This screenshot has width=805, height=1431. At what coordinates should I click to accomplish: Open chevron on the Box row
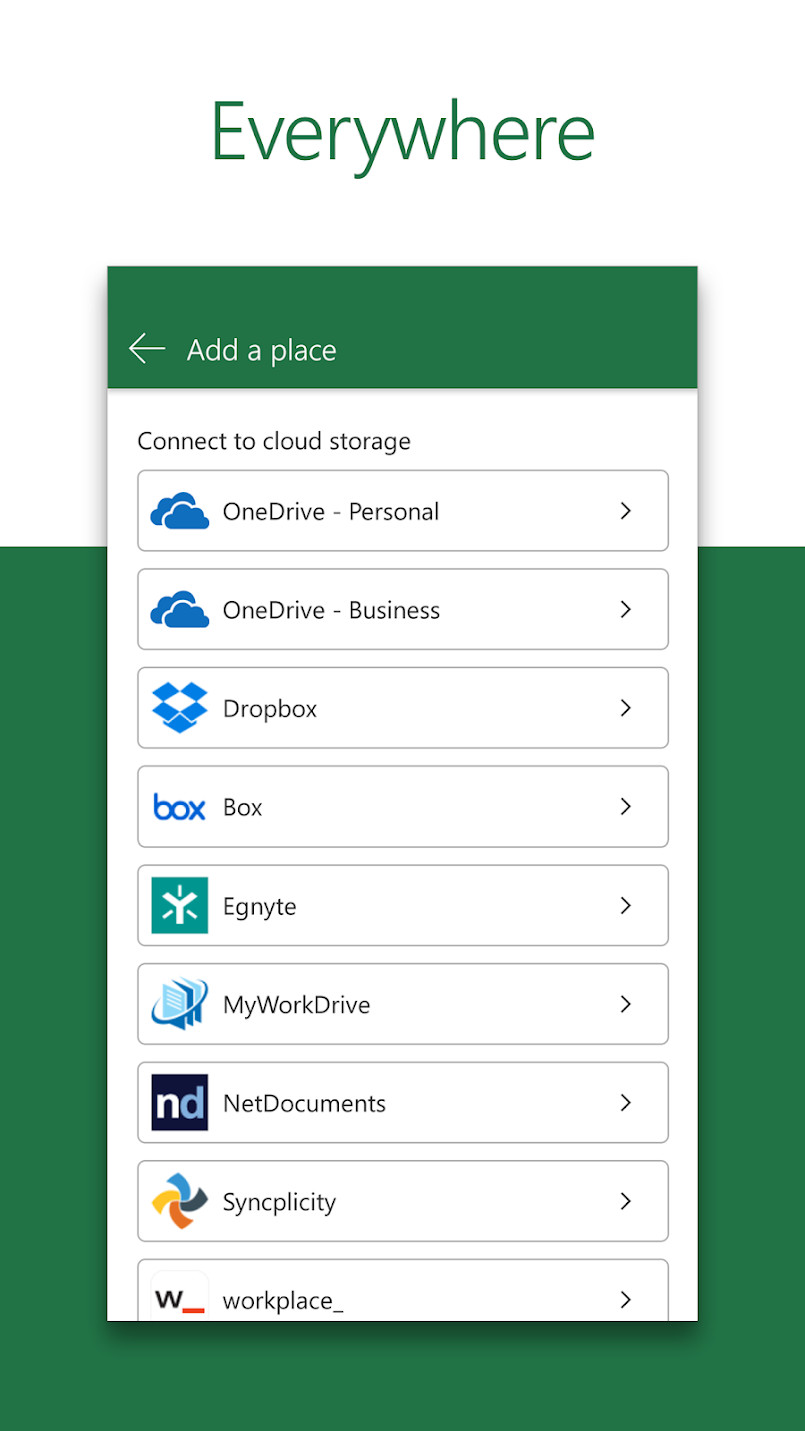(626, 806)
